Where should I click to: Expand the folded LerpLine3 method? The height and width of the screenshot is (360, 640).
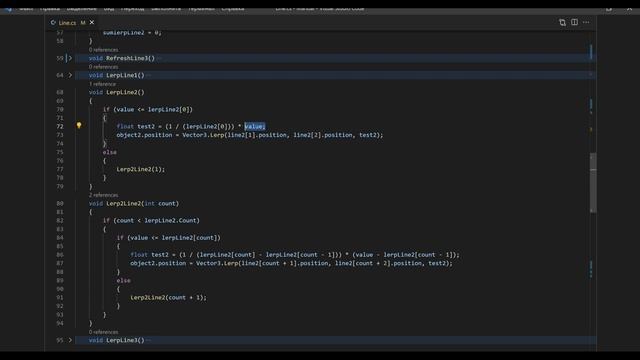pyautogui.click(x=70, y=340)
